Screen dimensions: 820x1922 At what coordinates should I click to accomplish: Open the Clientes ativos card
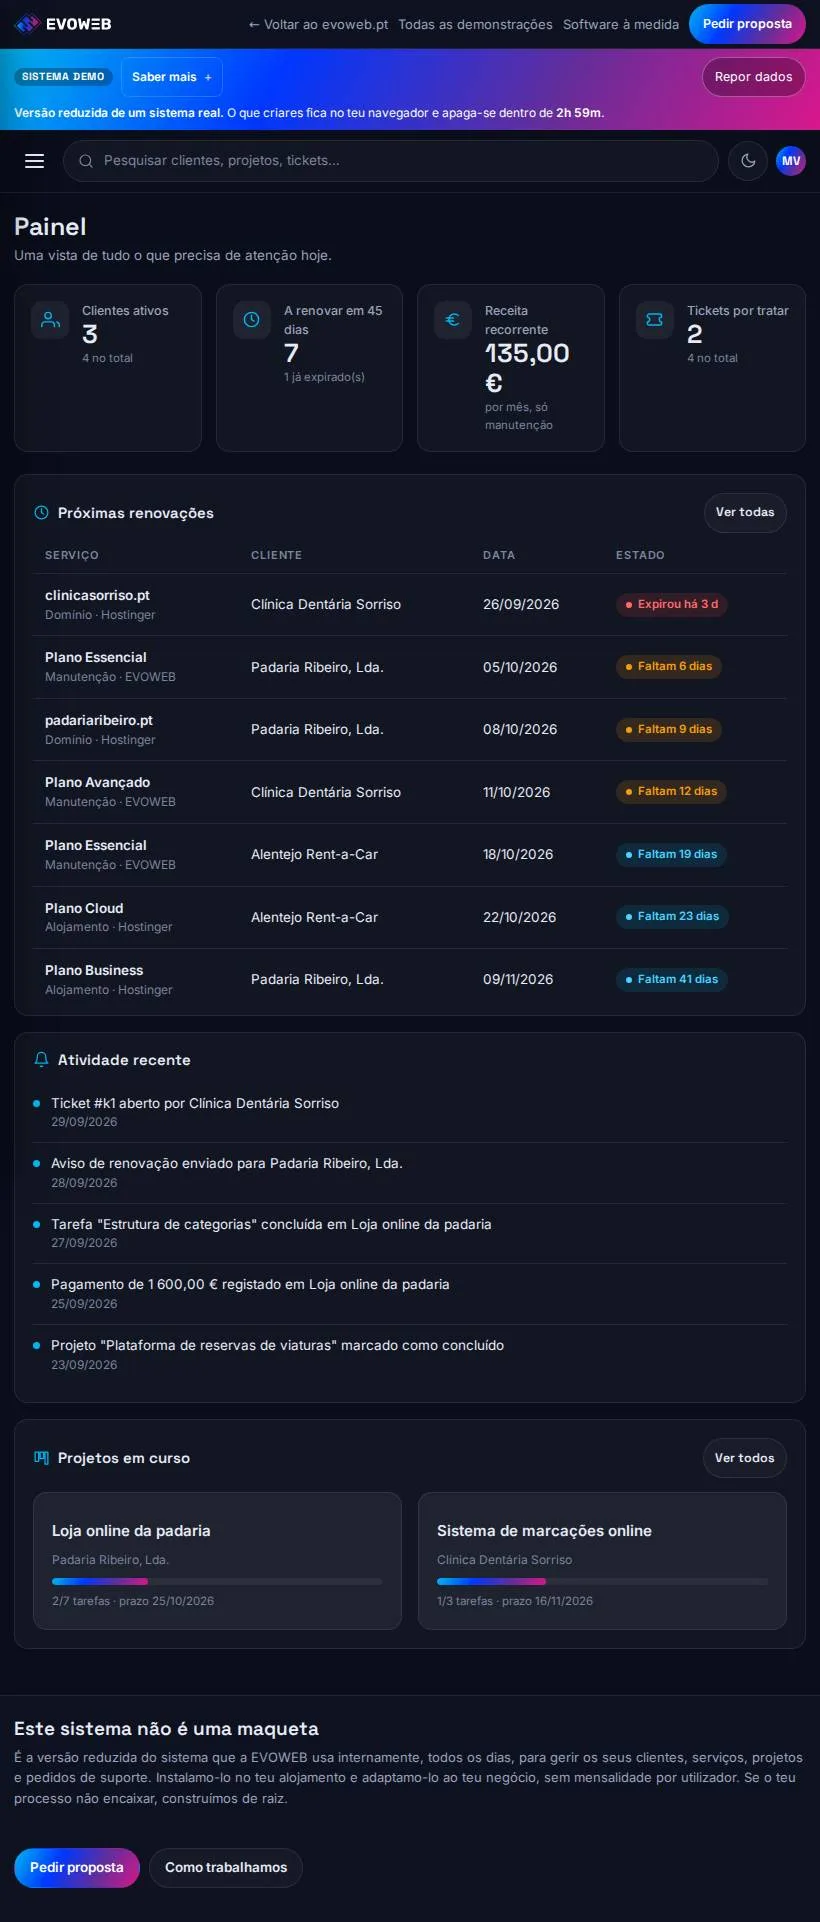(x=108, y=368)
